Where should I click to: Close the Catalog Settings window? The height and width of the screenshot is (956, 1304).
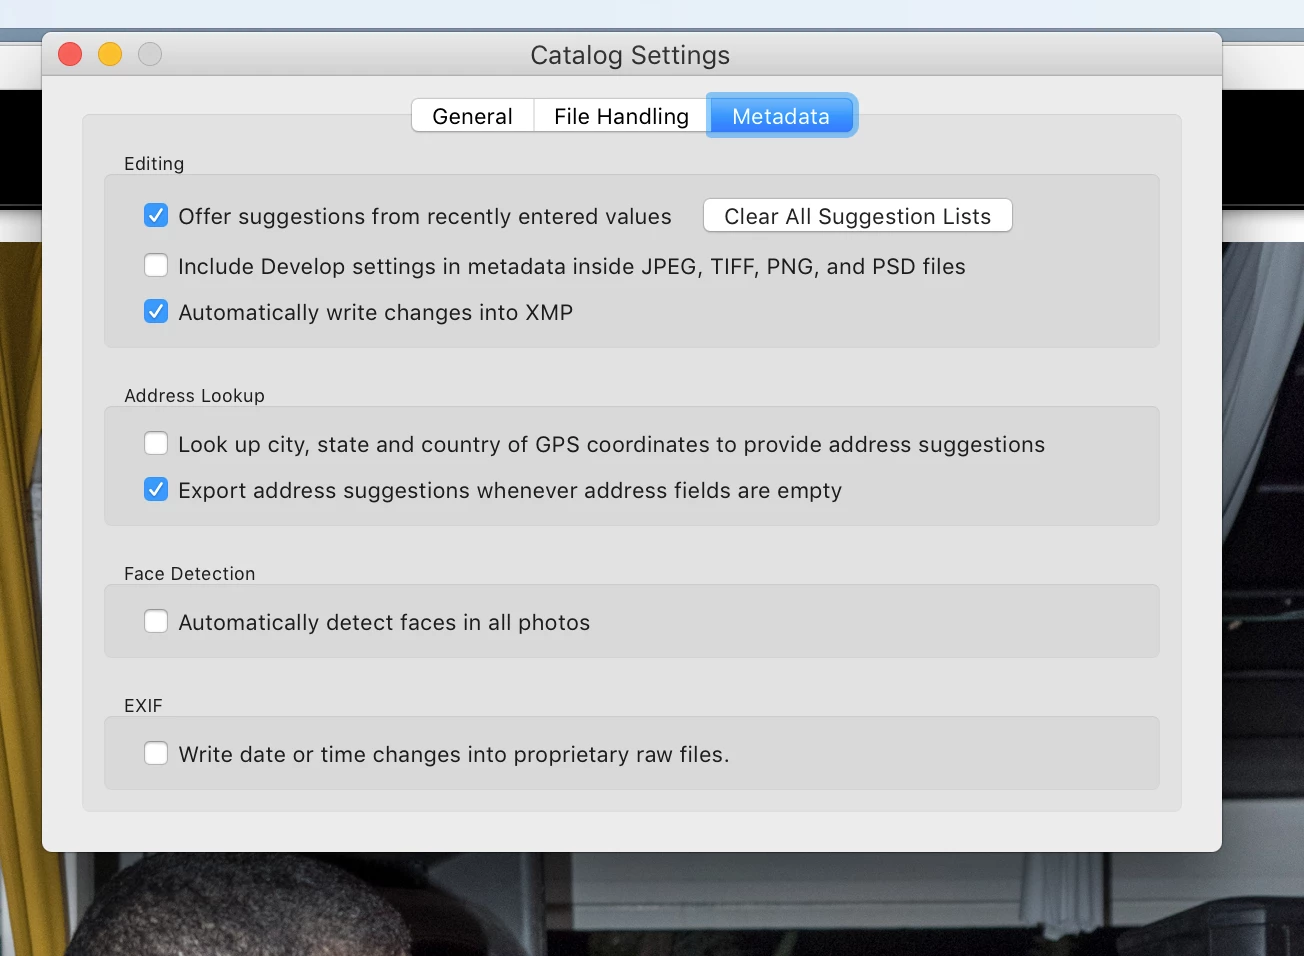coord(70,54)
